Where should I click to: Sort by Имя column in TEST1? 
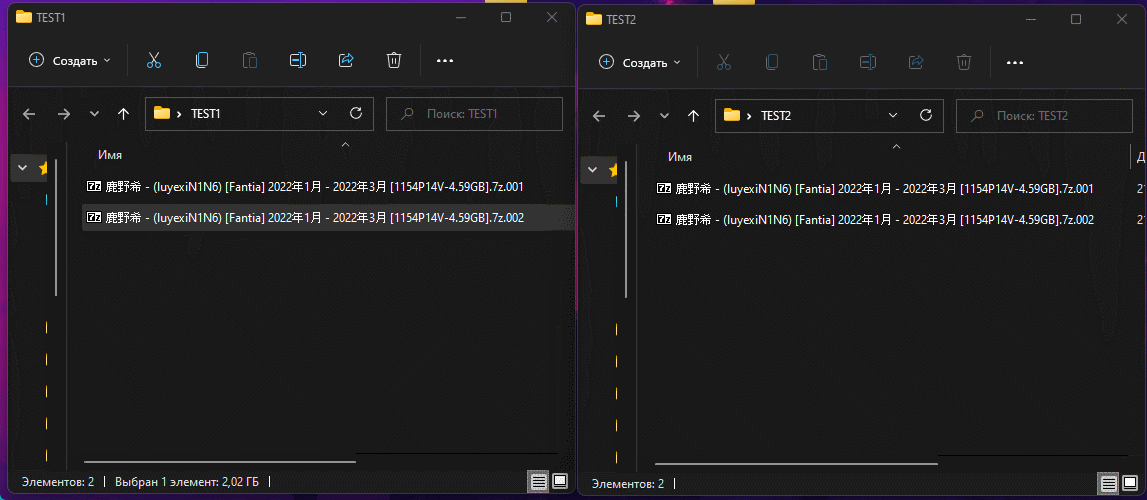110,155
